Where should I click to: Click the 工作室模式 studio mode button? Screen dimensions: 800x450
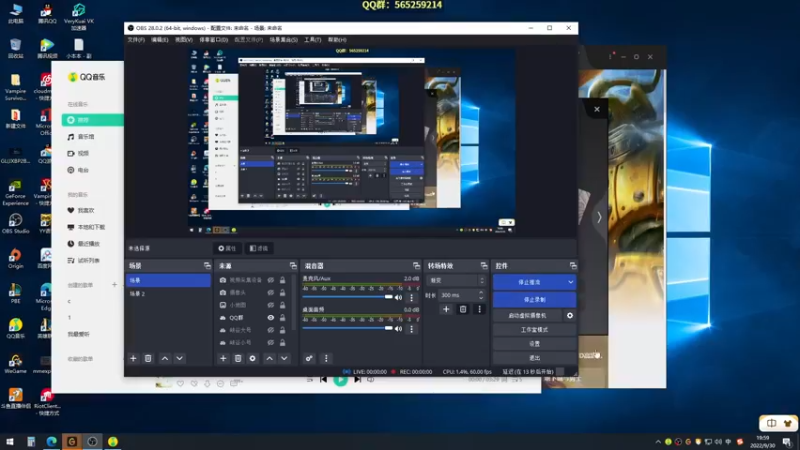(x=534, y=329)
